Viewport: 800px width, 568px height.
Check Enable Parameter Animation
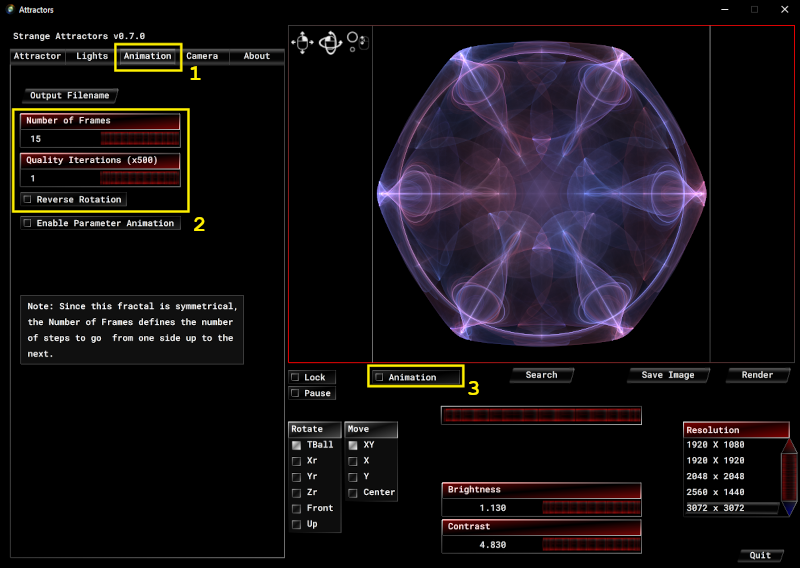pos(28,223)
